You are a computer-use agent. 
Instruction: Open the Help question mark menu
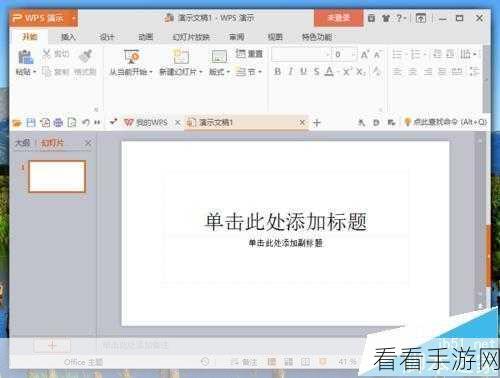(x=400, y=18)
